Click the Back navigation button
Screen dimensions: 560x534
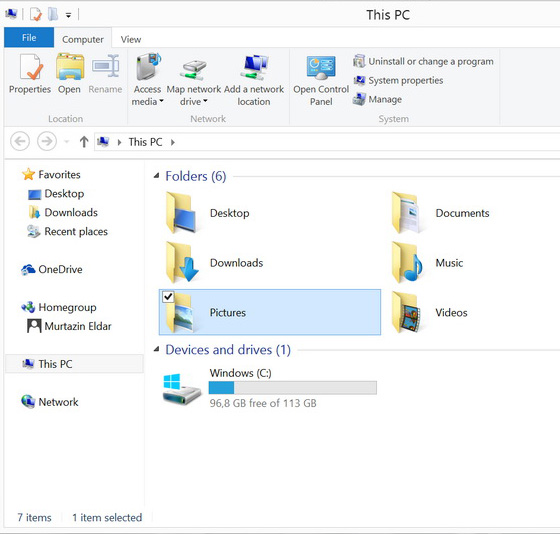[x=20, y=141]
